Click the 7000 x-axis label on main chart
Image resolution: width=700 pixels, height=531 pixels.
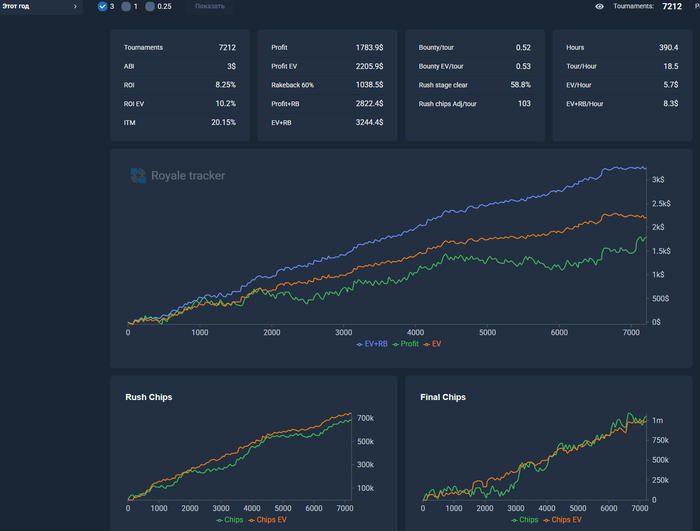pos(631,332)
